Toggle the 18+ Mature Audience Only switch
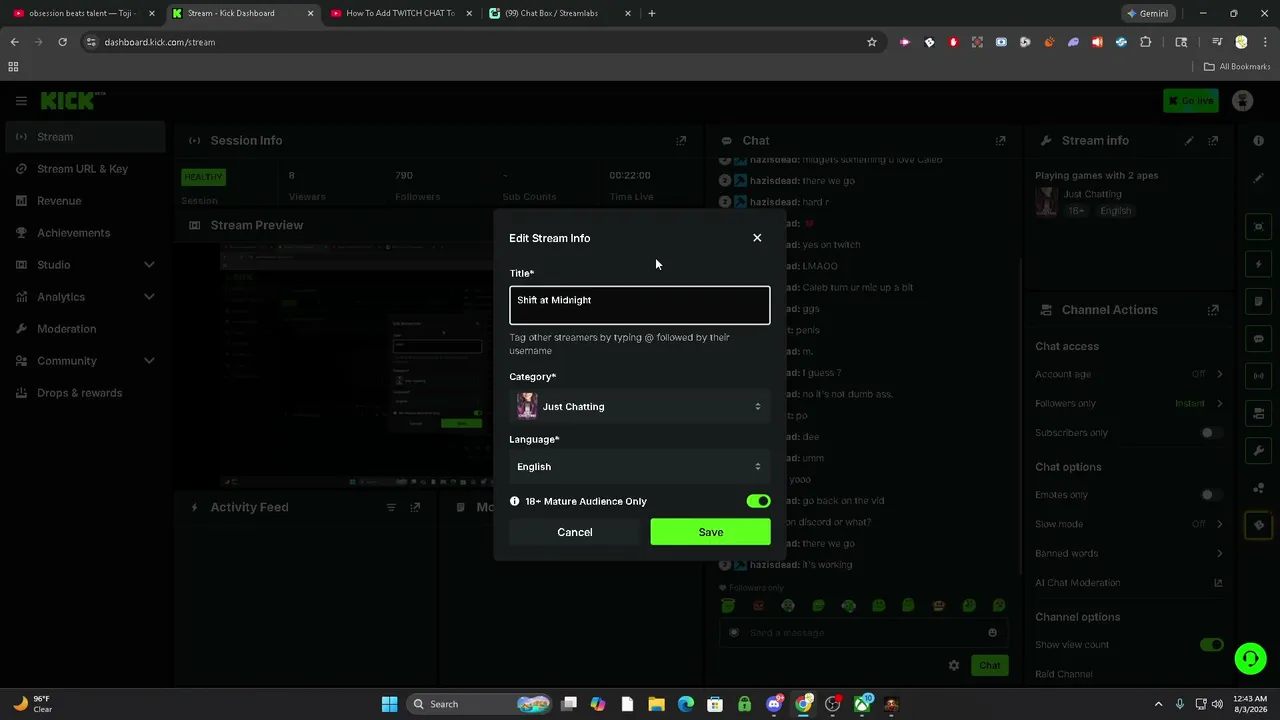Image resolution: width=1280 pixels, height=720 pixels. 758,501
